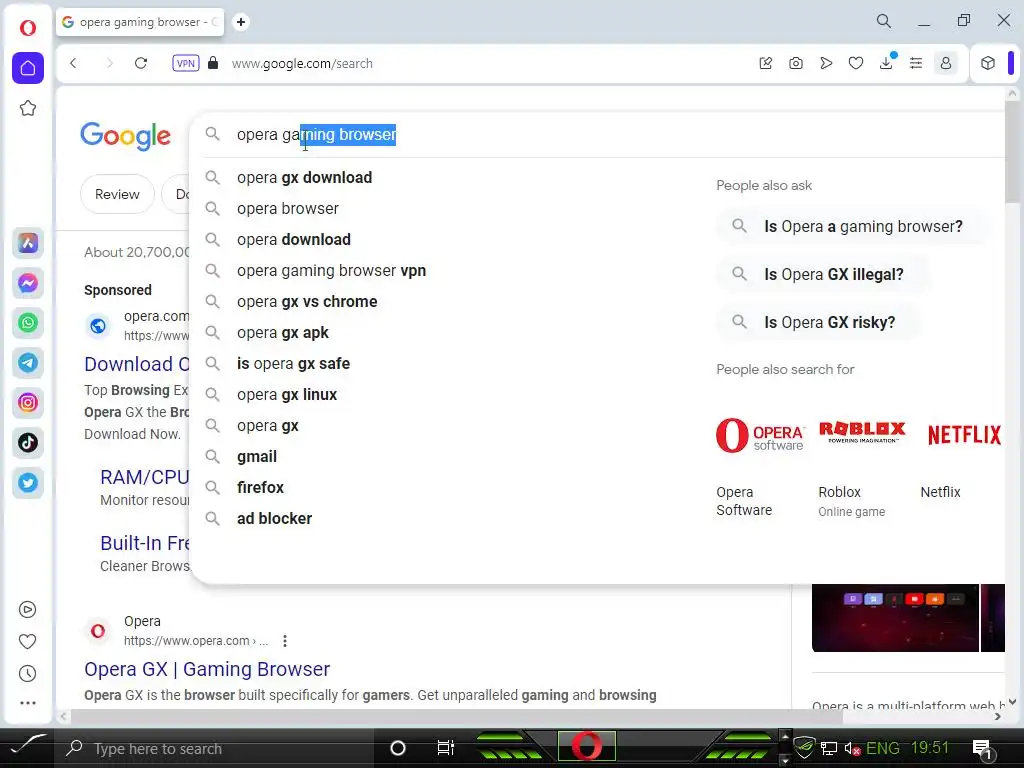Choose suggestion ad blocker
The height and width of the screenshot is (768, 1024).
[274, 519]
